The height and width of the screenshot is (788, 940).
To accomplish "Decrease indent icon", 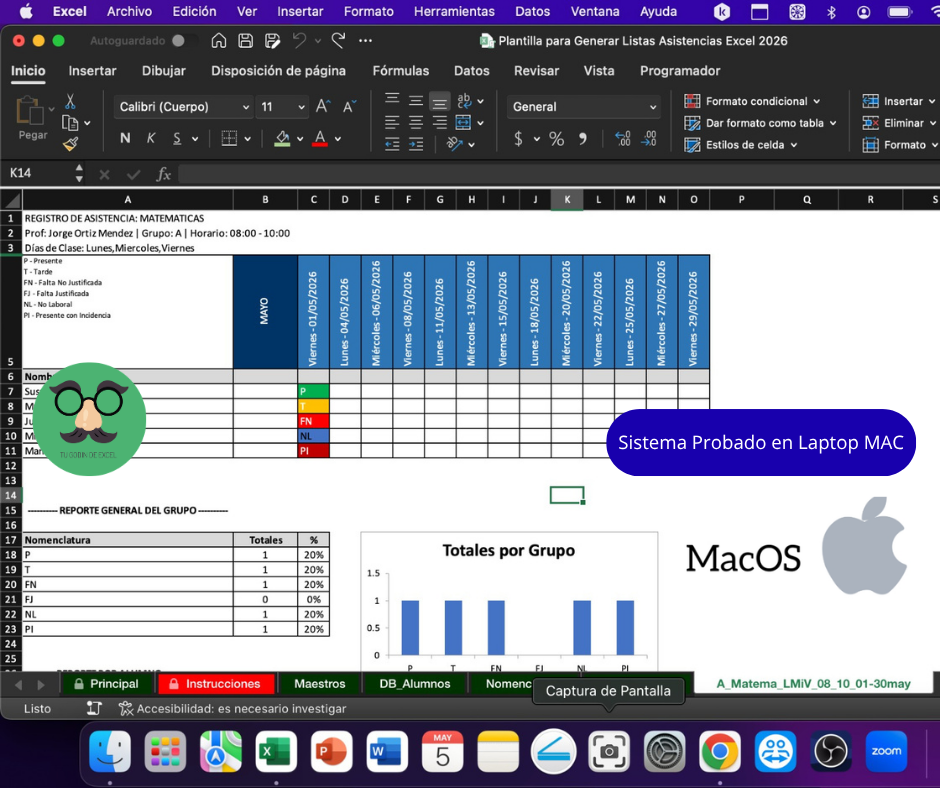I will coord(391,145).
